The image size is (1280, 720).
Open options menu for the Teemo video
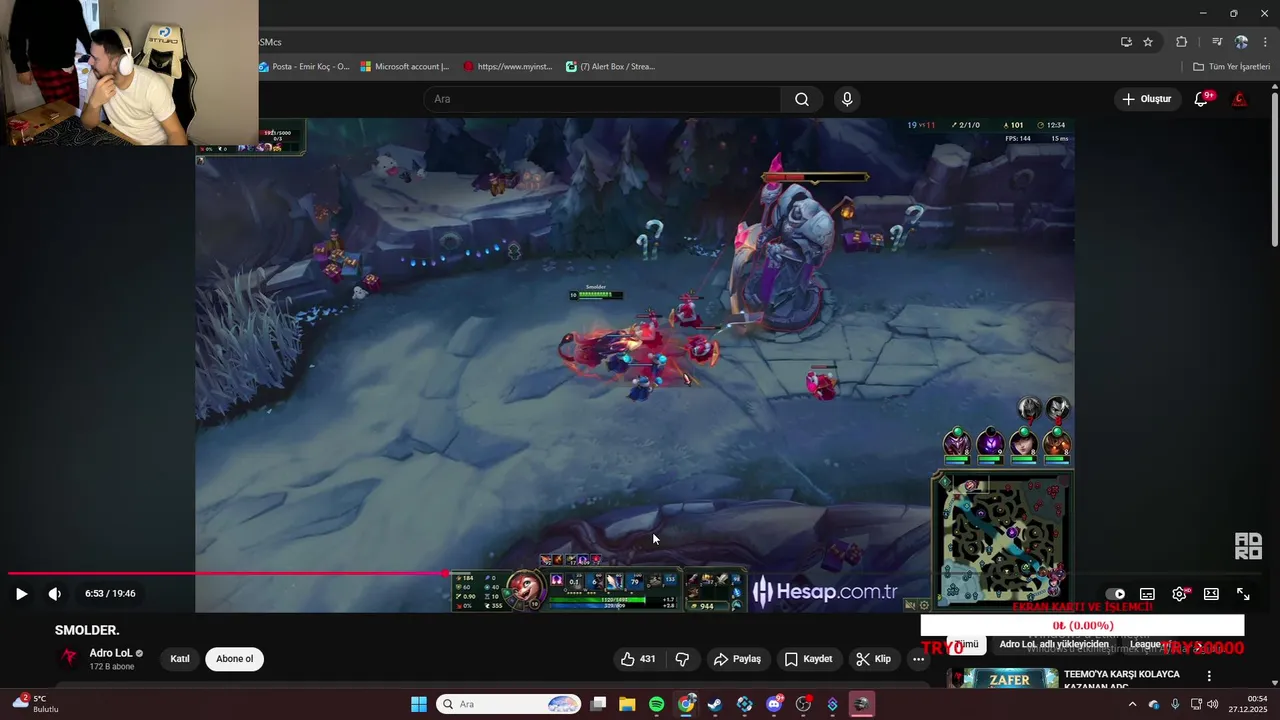pyautogui.click(x=1209, y=676)
